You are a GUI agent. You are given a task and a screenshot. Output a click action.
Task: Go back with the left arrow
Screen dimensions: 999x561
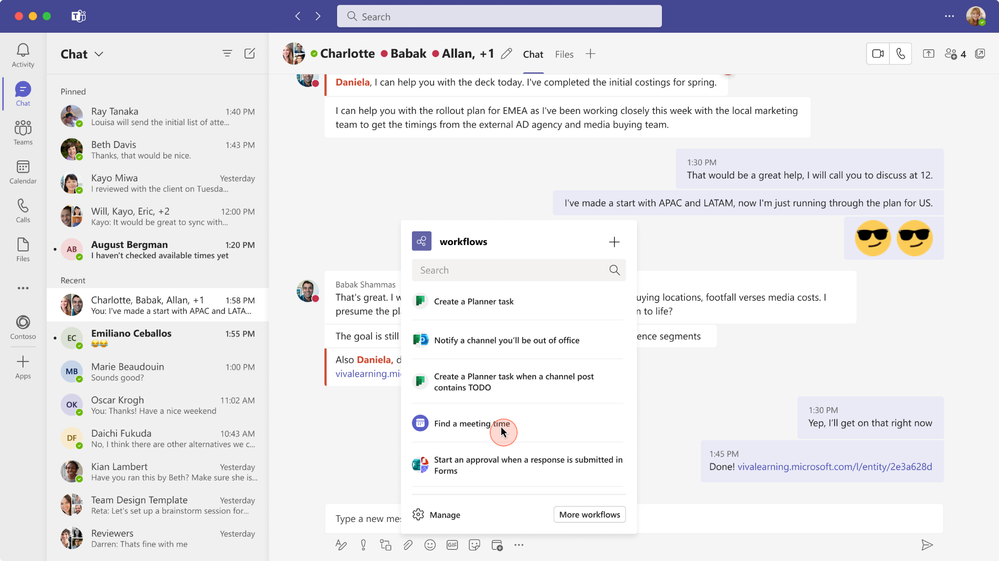(x=298, y=17)
